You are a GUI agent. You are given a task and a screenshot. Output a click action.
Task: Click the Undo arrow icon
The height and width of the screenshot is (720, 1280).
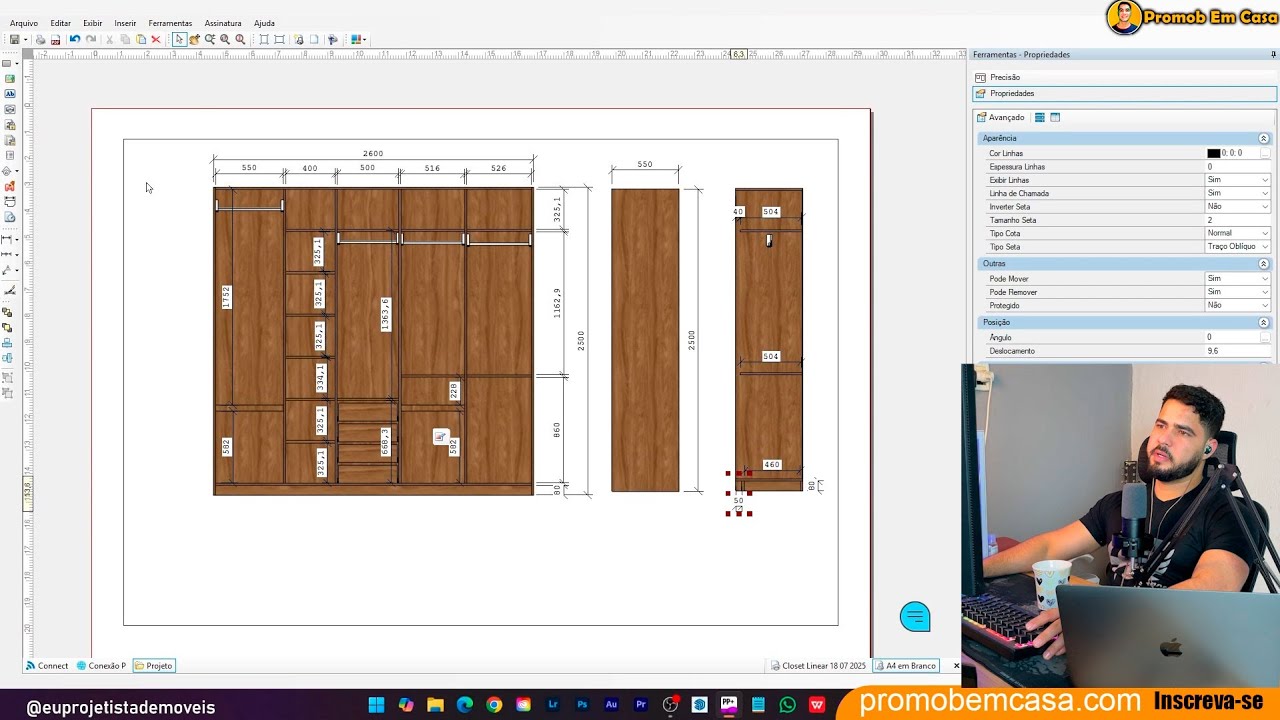point(75,40)
